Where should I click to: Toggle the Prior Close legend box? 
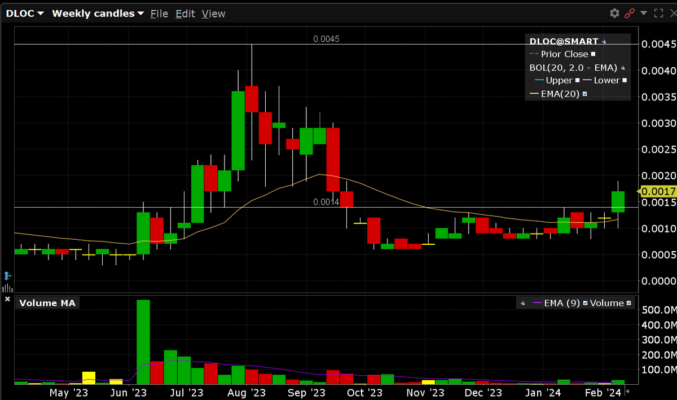tap(593, 54)
